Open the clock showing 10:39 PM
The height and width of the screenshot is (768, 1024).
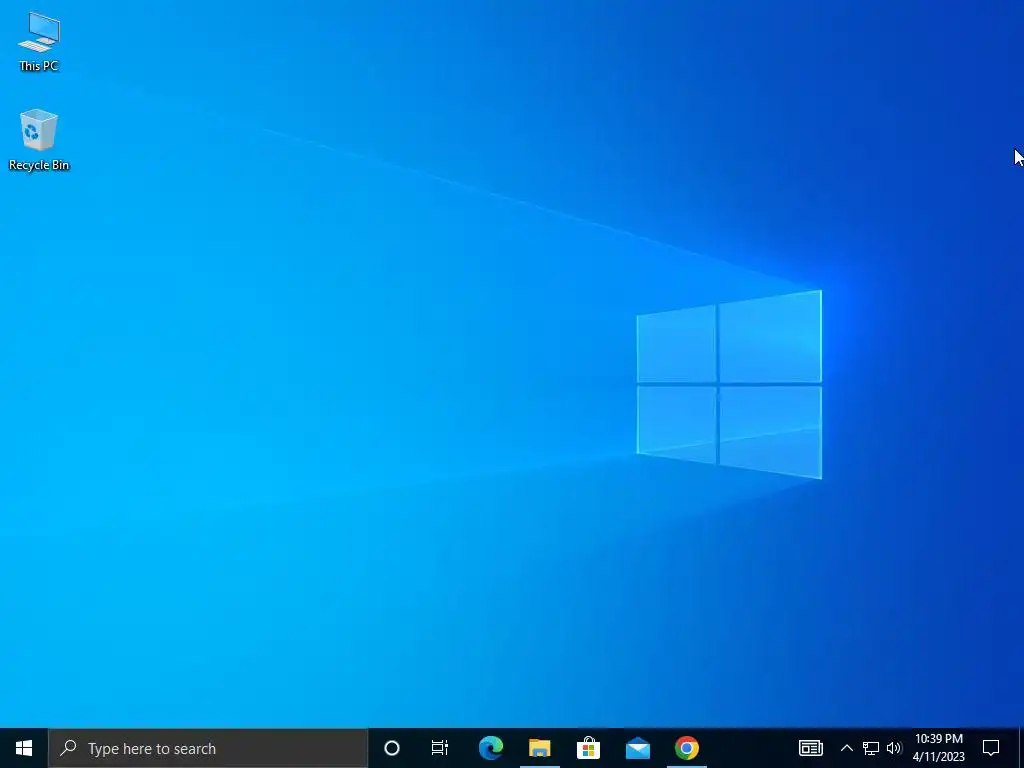(x=938, y=748)
